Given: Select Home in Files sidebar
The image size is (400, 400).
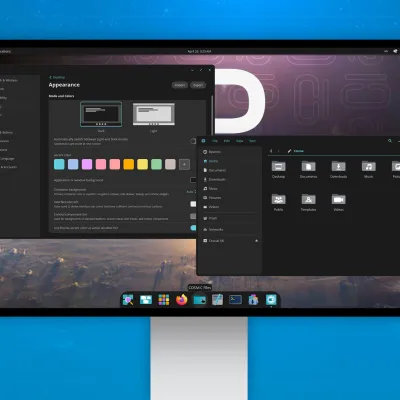Looking at the screenshot, I should [x=229, y=161].
